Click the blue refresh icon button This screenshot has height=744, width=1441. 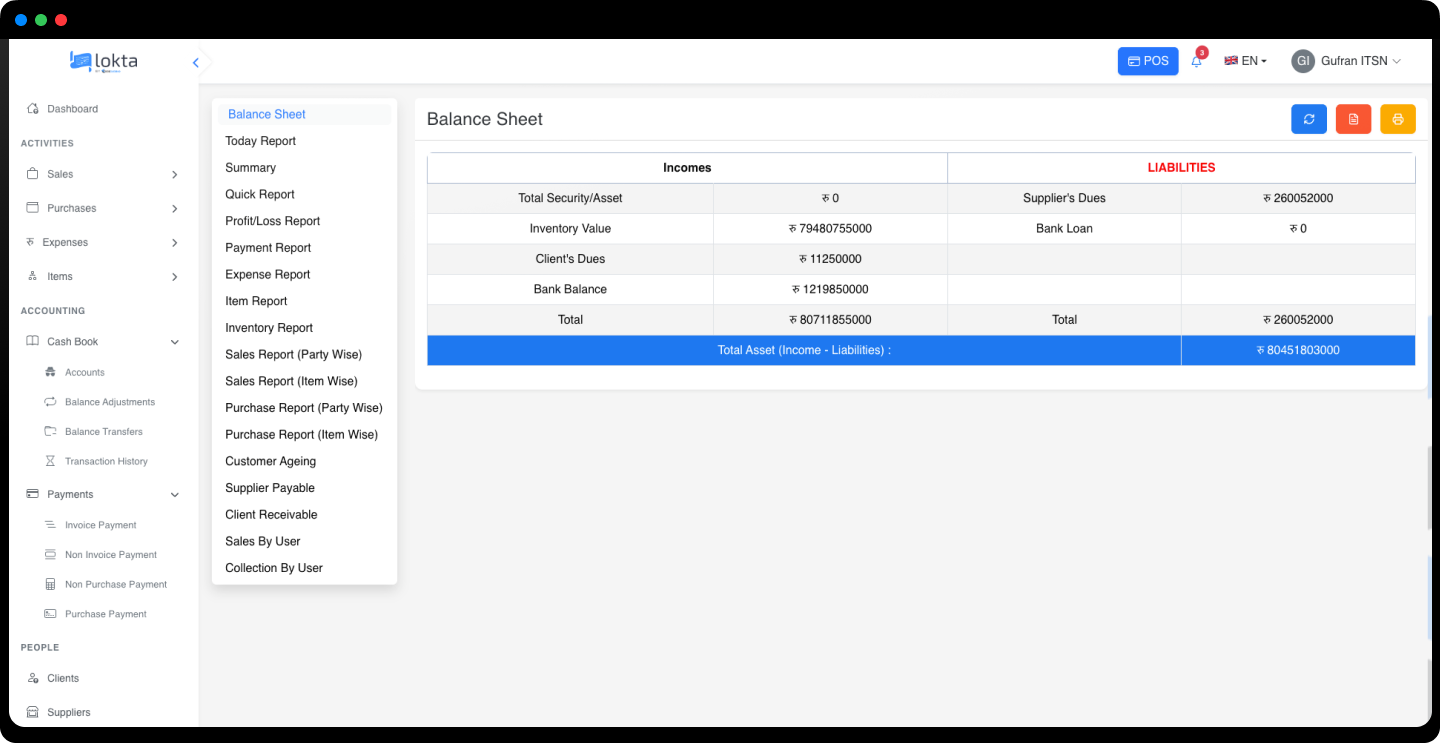pos(1309,119)
